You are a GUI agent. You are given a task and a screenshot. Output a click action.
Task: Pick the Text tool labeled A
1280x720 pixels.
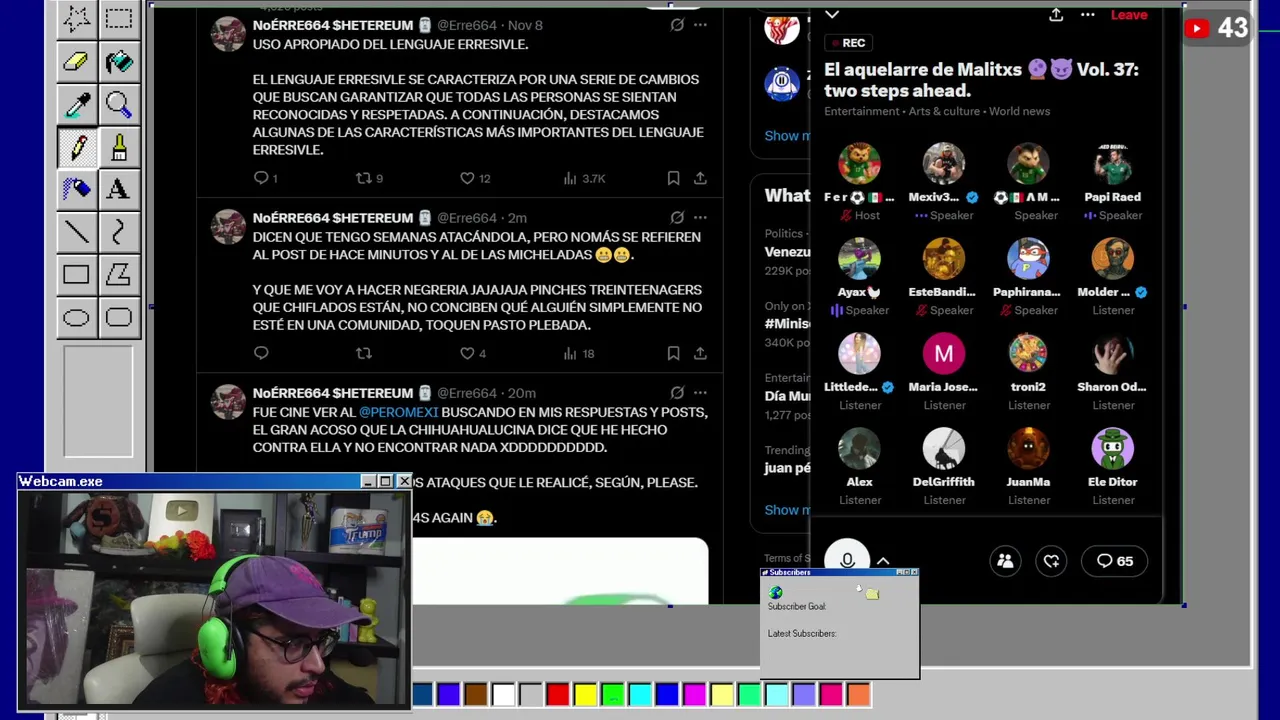pos(118,189)
